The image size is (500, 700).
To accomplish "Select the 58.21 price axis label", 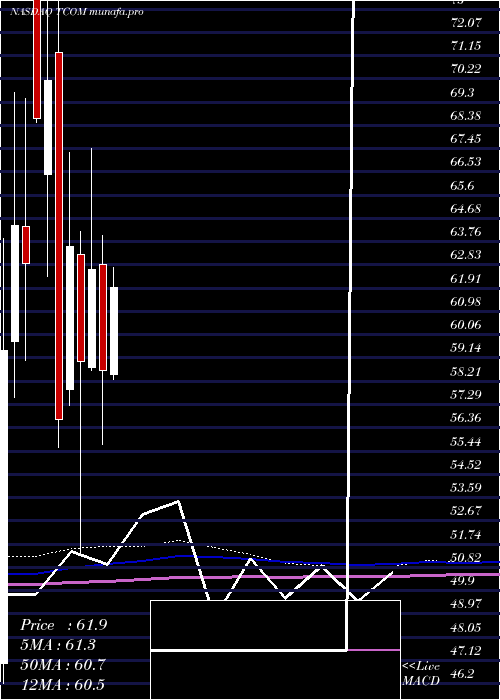I will coord(466,371).
